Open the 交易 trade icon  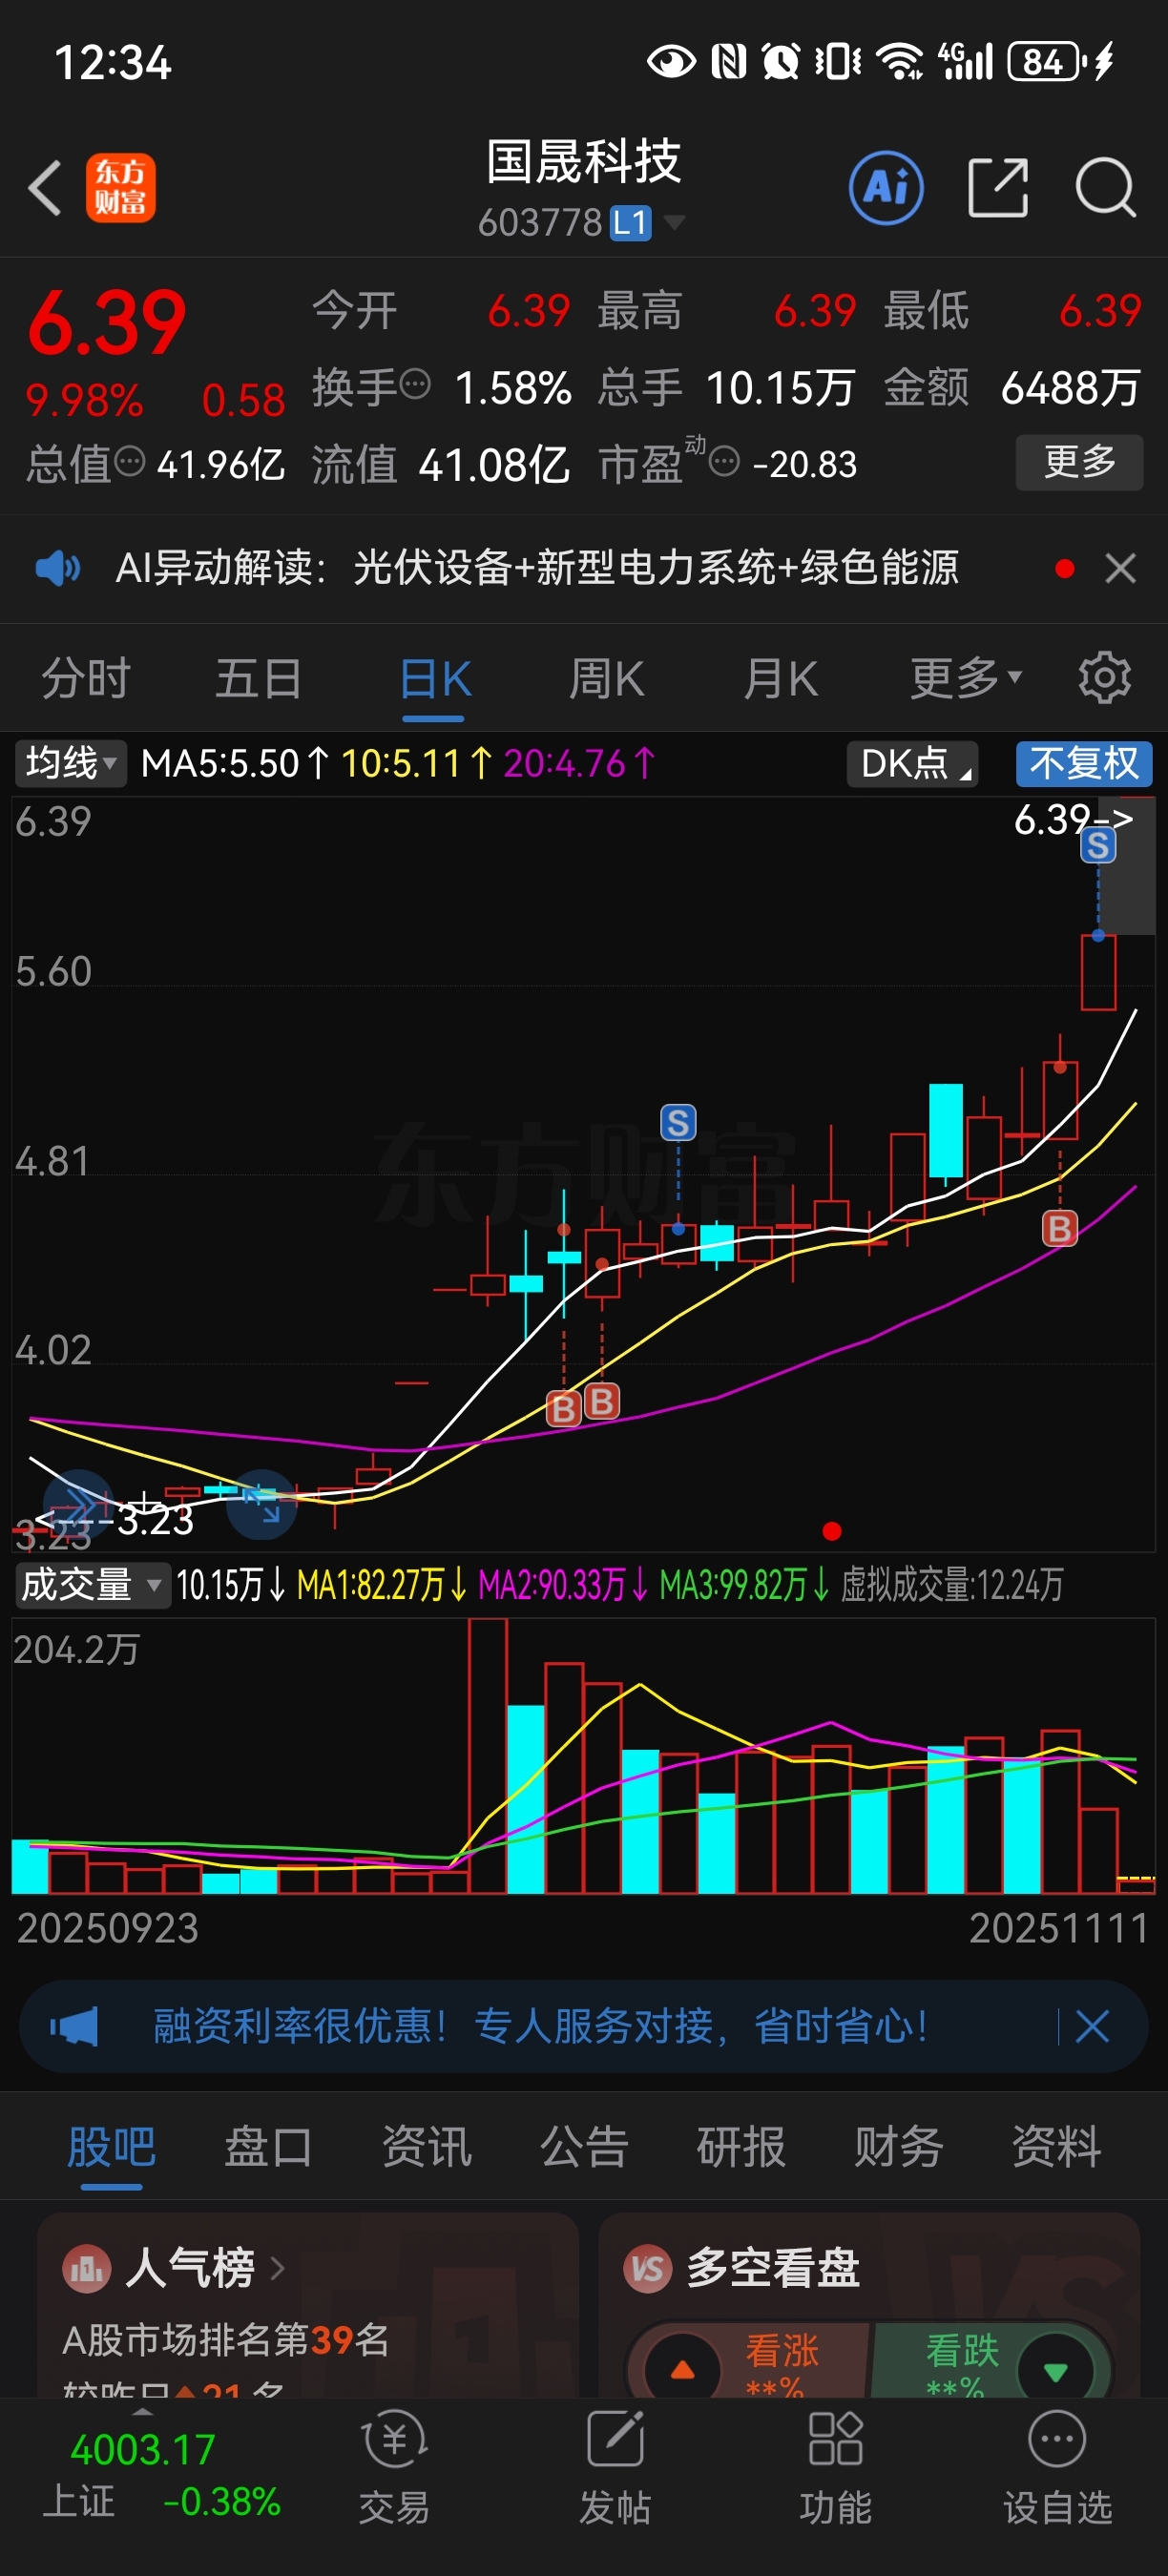click(x=394, y=2441)
